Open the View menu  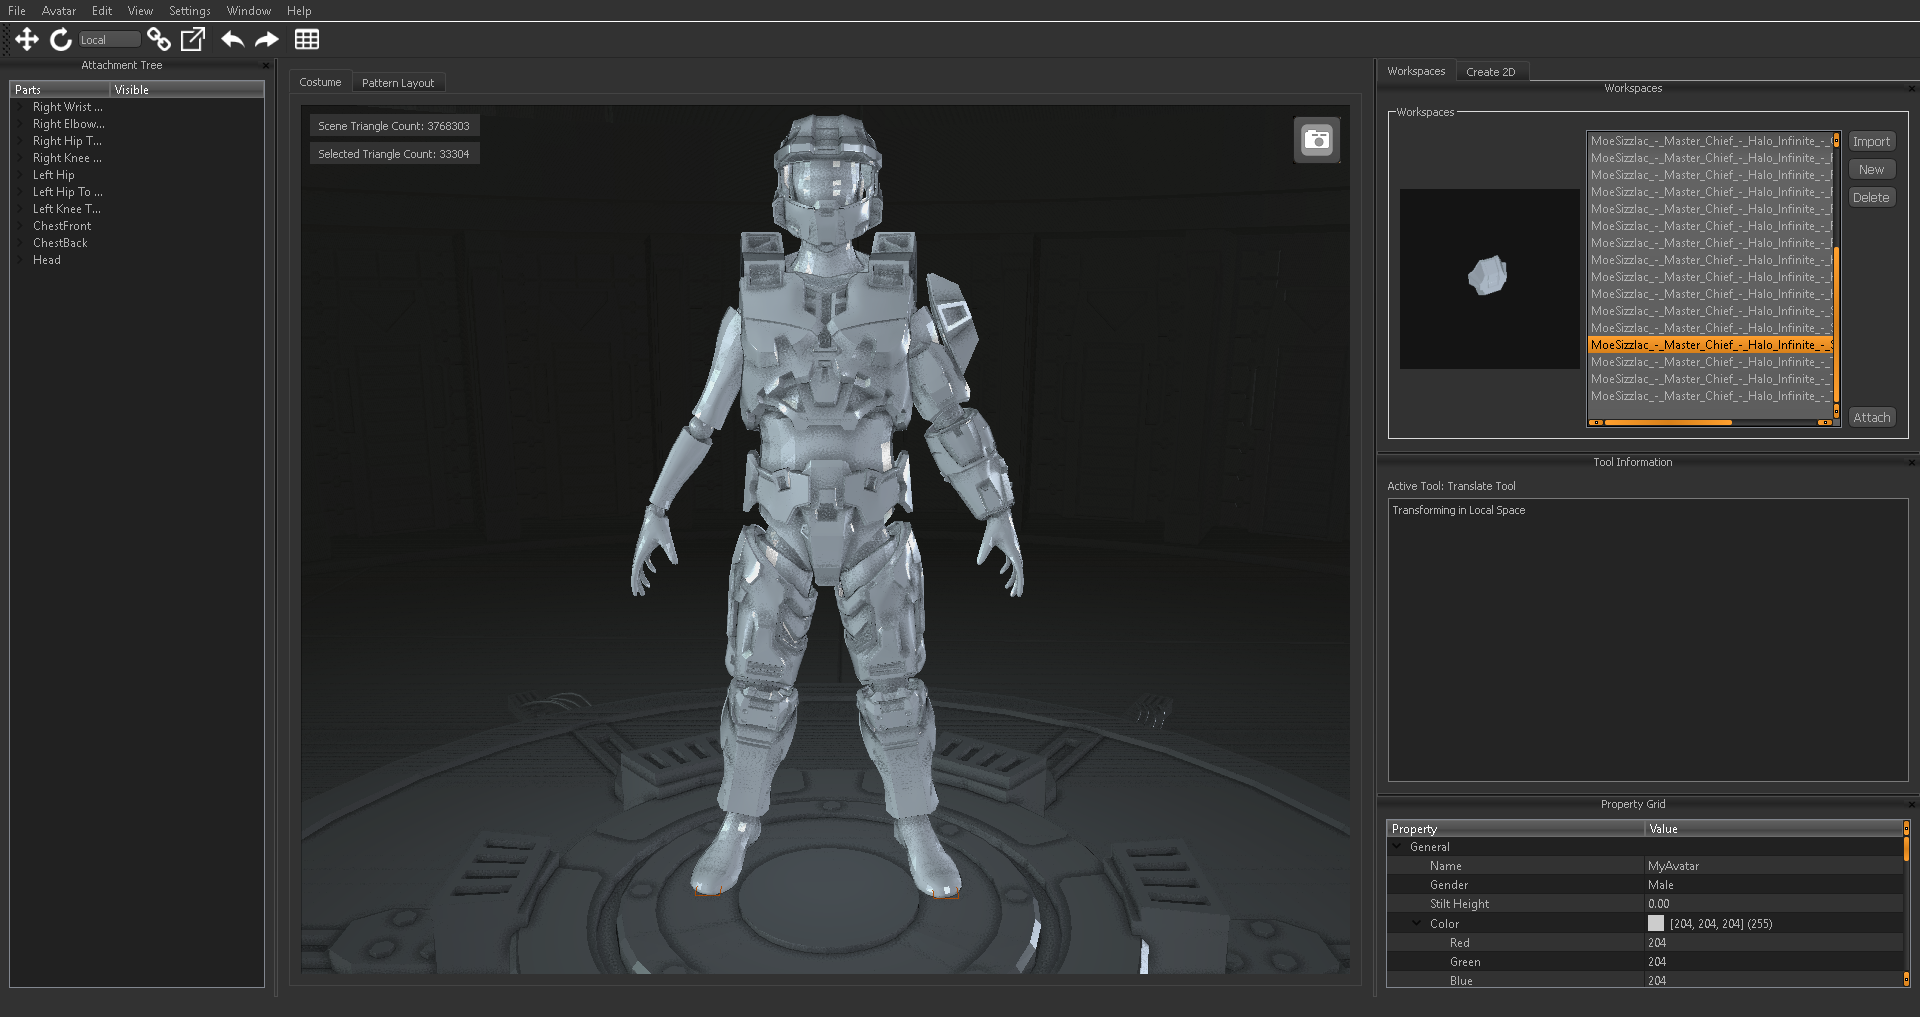coord(140,10)
